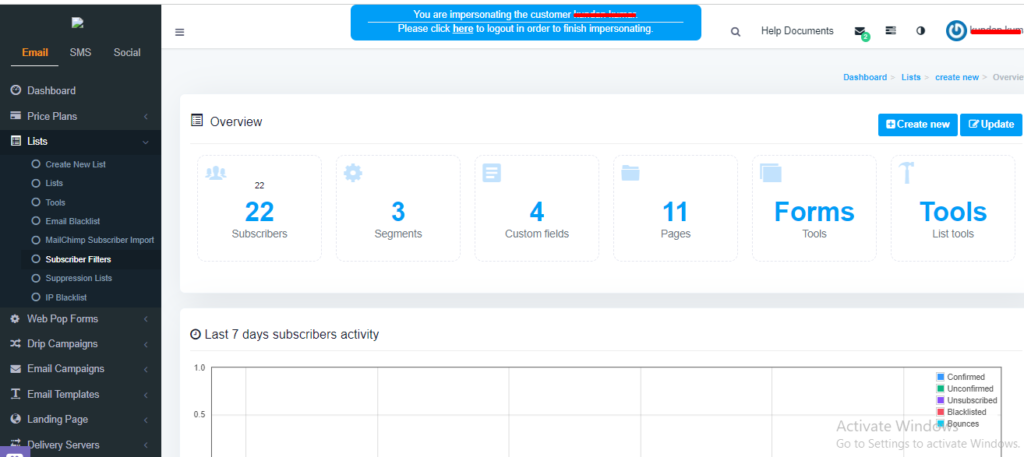Click the search magnifier icon
The height and width of the screenshot is (457, 1024).
coord(736,32)
